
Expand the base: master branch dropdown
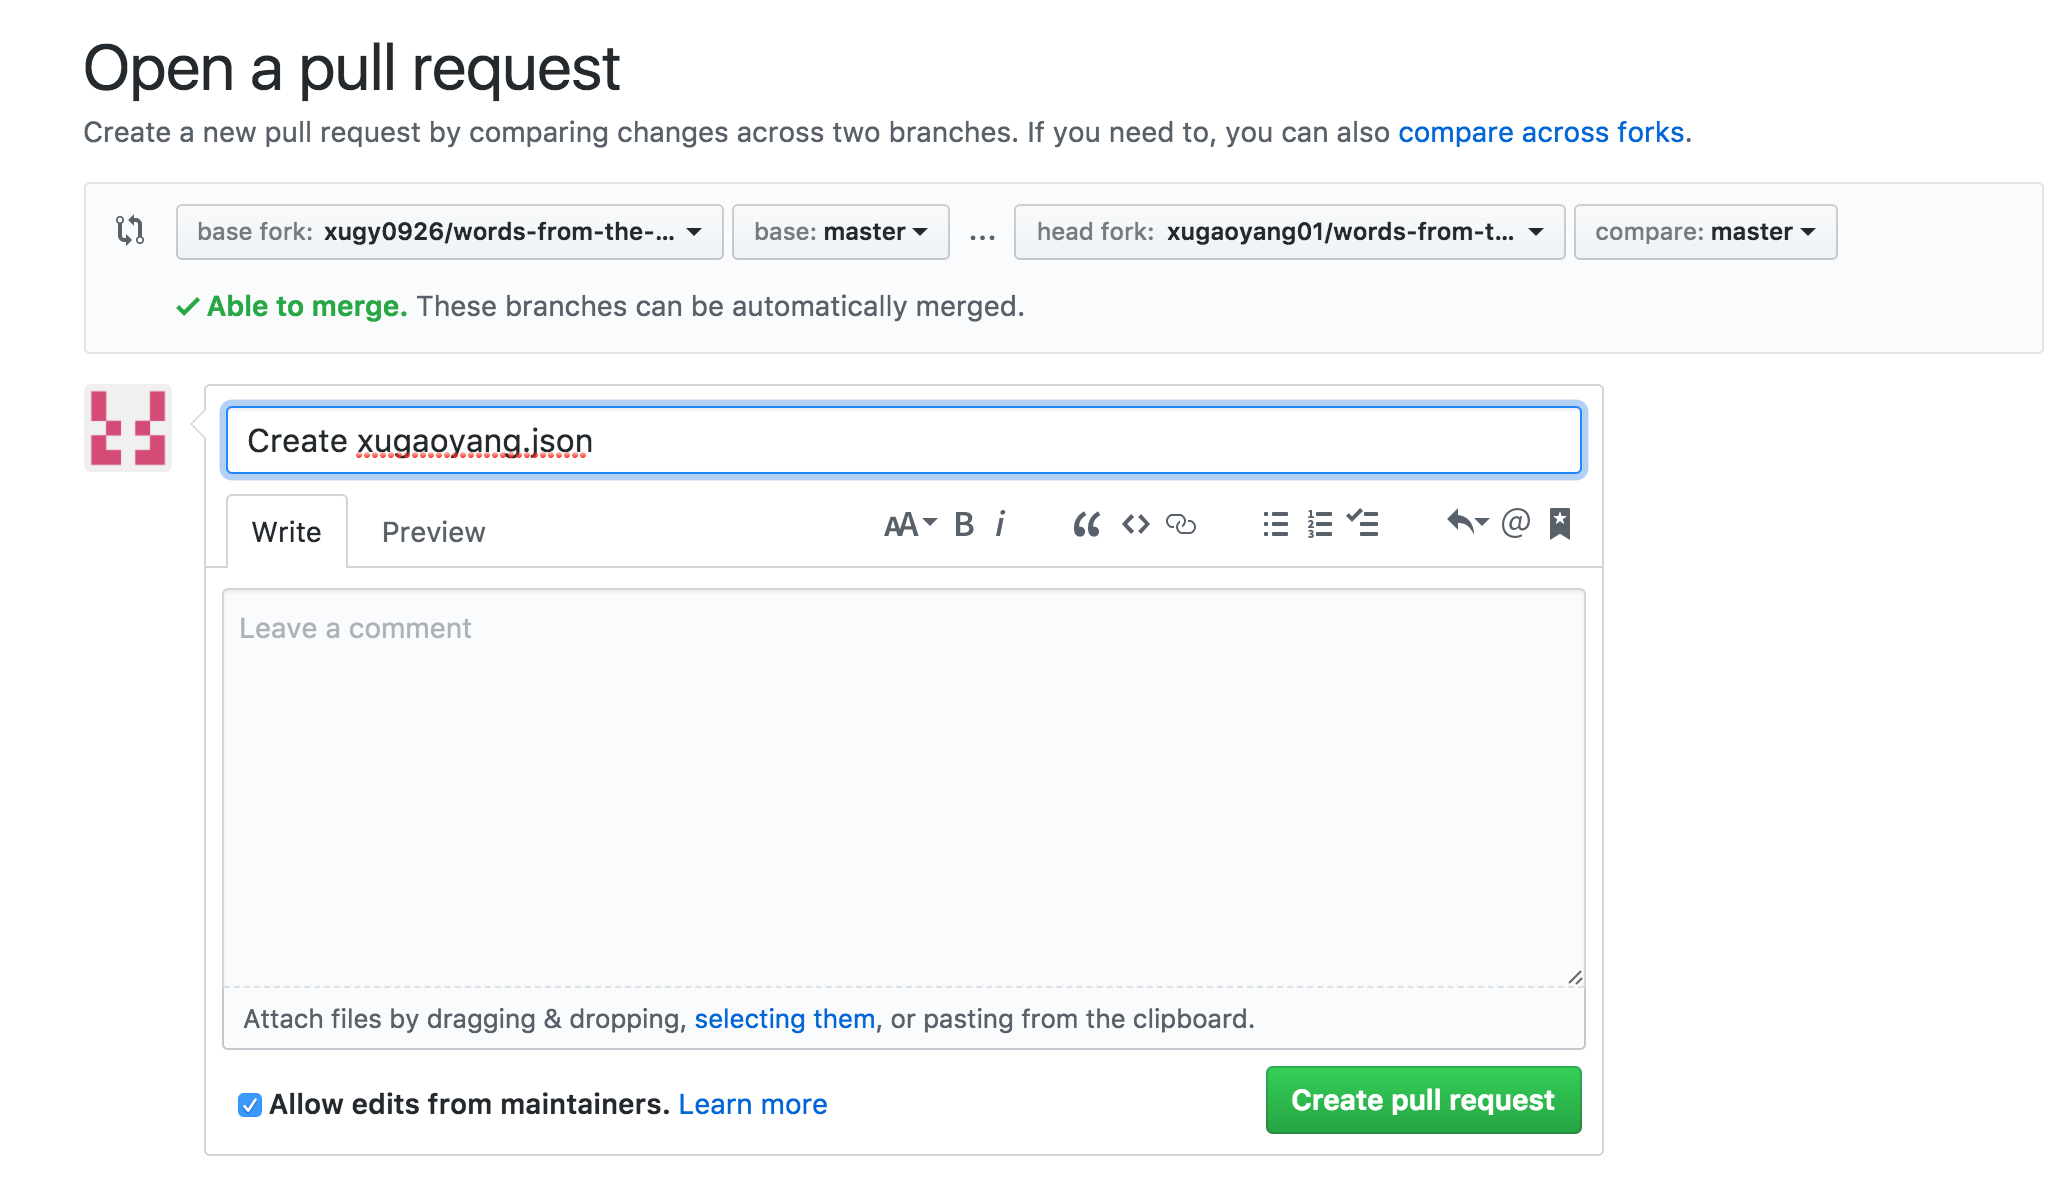(x=840, y=232)
